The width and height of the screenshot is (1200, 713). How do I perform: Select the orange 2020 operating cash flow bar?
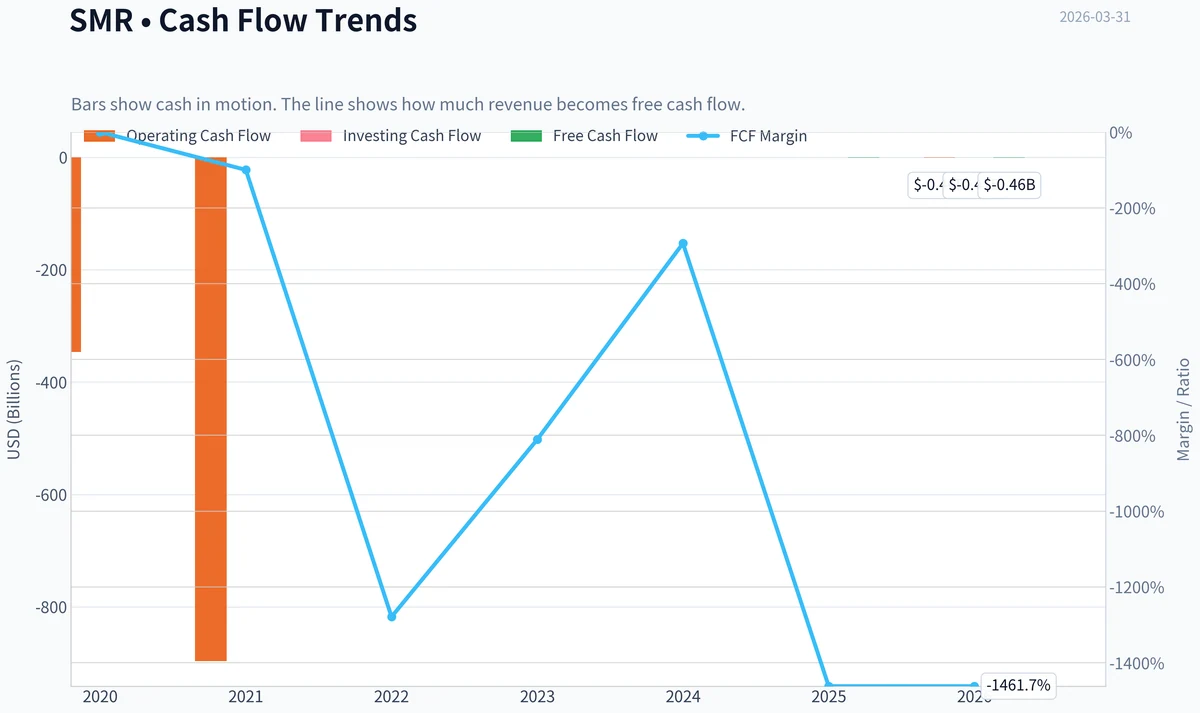click(76, 255)
